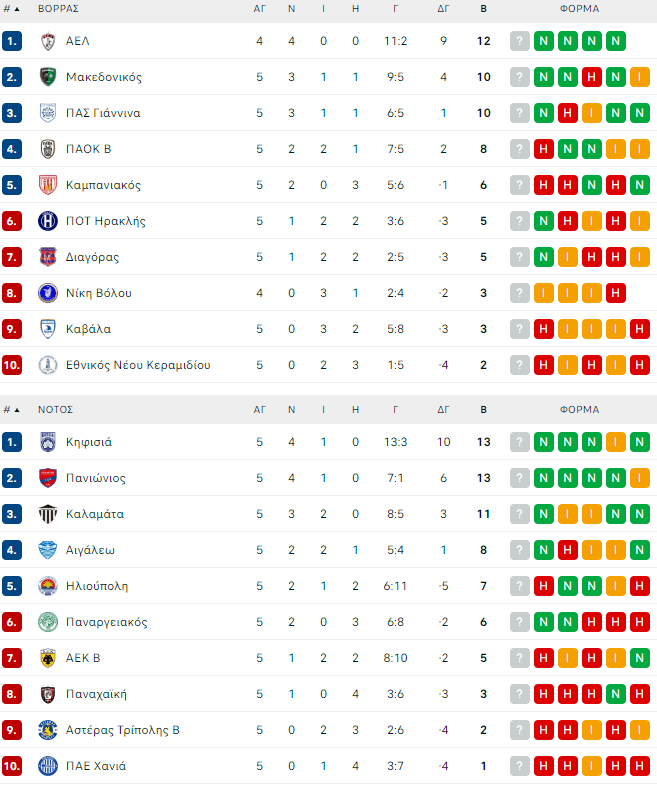Click the gray ? form badge for Καβάλα
The height and width of the screenshot is (785, 657).
520,329
